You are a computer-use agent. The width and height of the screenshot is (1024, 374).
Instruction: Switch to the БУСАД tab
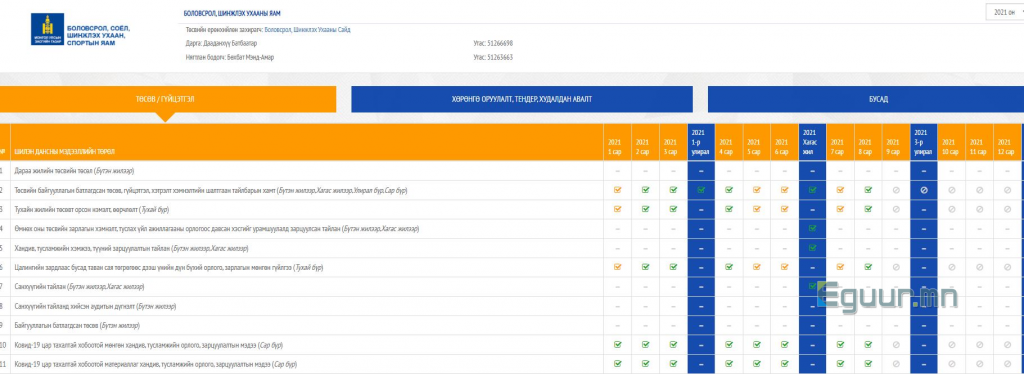coord(866,99)
